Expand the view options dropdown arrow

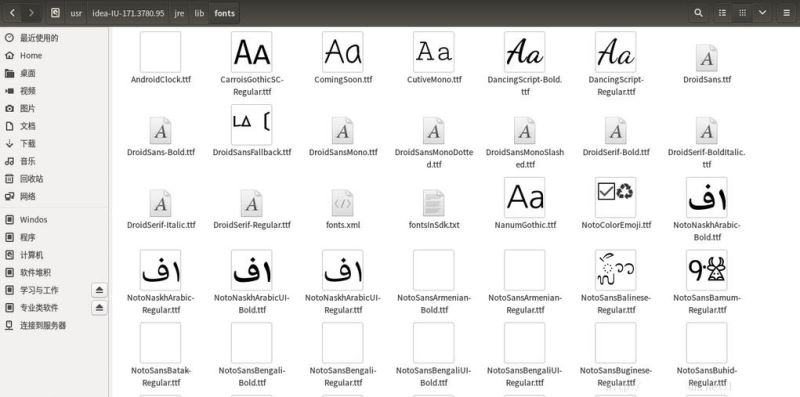point(762,13)
